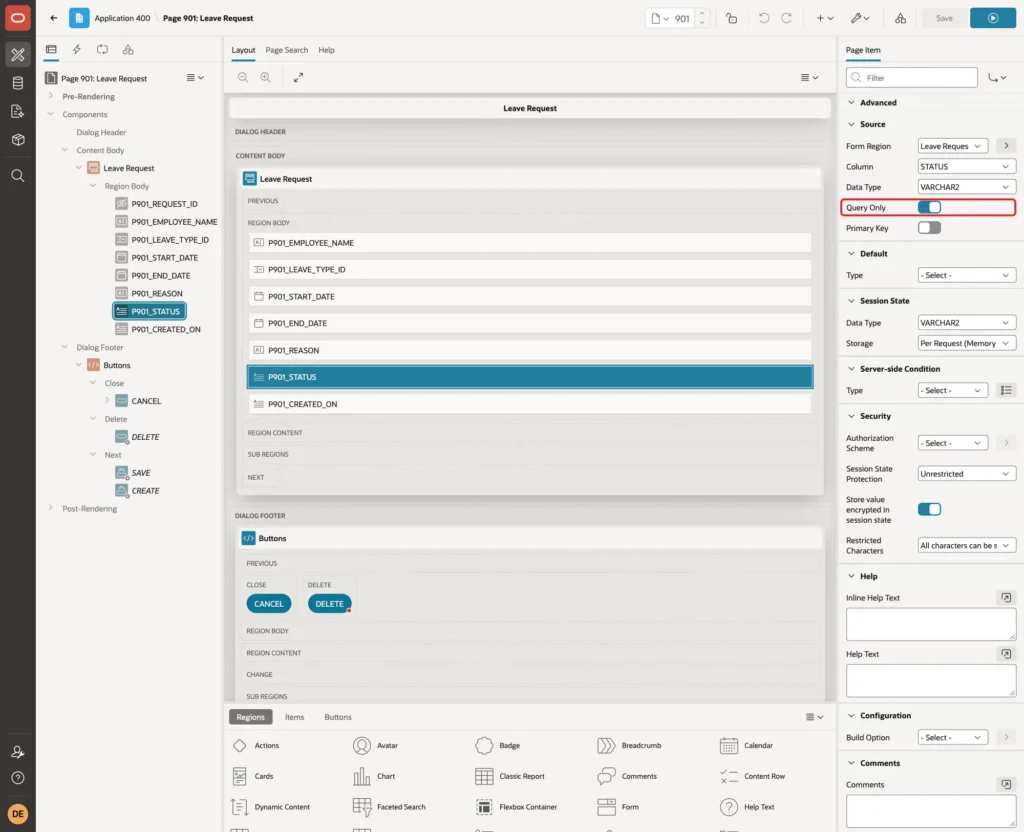The width and height of the screenshot is (1024, 832).
Task: Click the search magnifier in left sidebar
Action: coord(18,176)
